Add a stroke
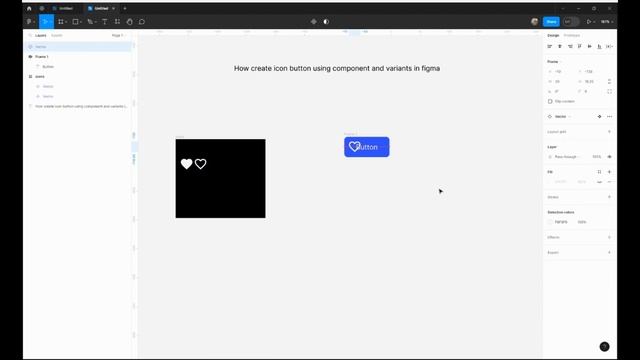This screenshot has height=360, width=640. click(x=609, y=197)
